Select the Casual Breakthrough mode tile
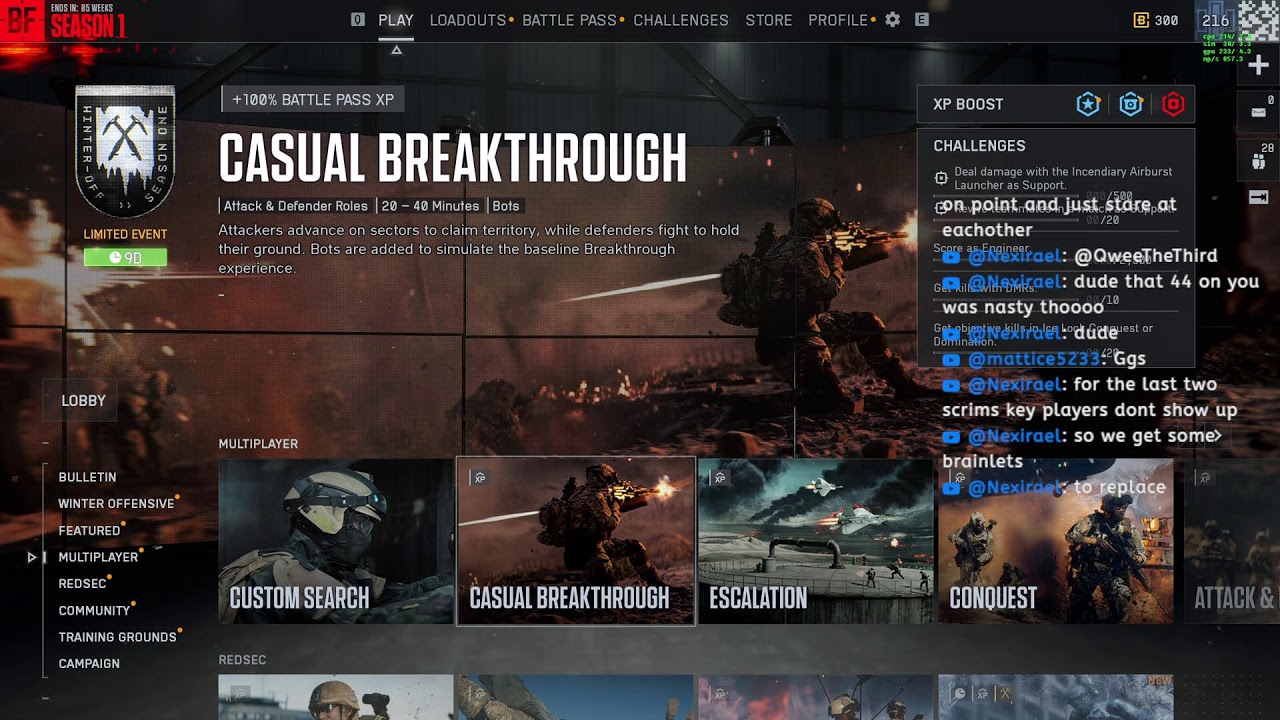This screenshot has width=1280, height=720. coord(576,541)
